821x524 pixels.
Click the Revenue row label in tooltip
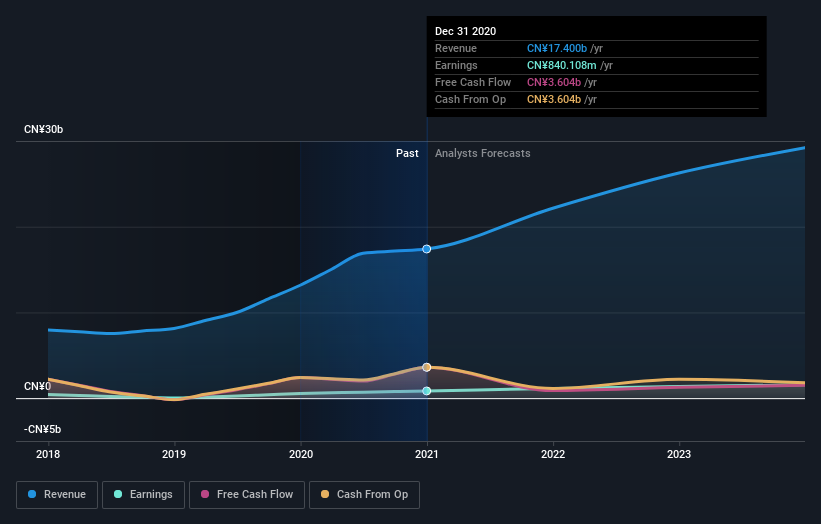coord(456,48)
